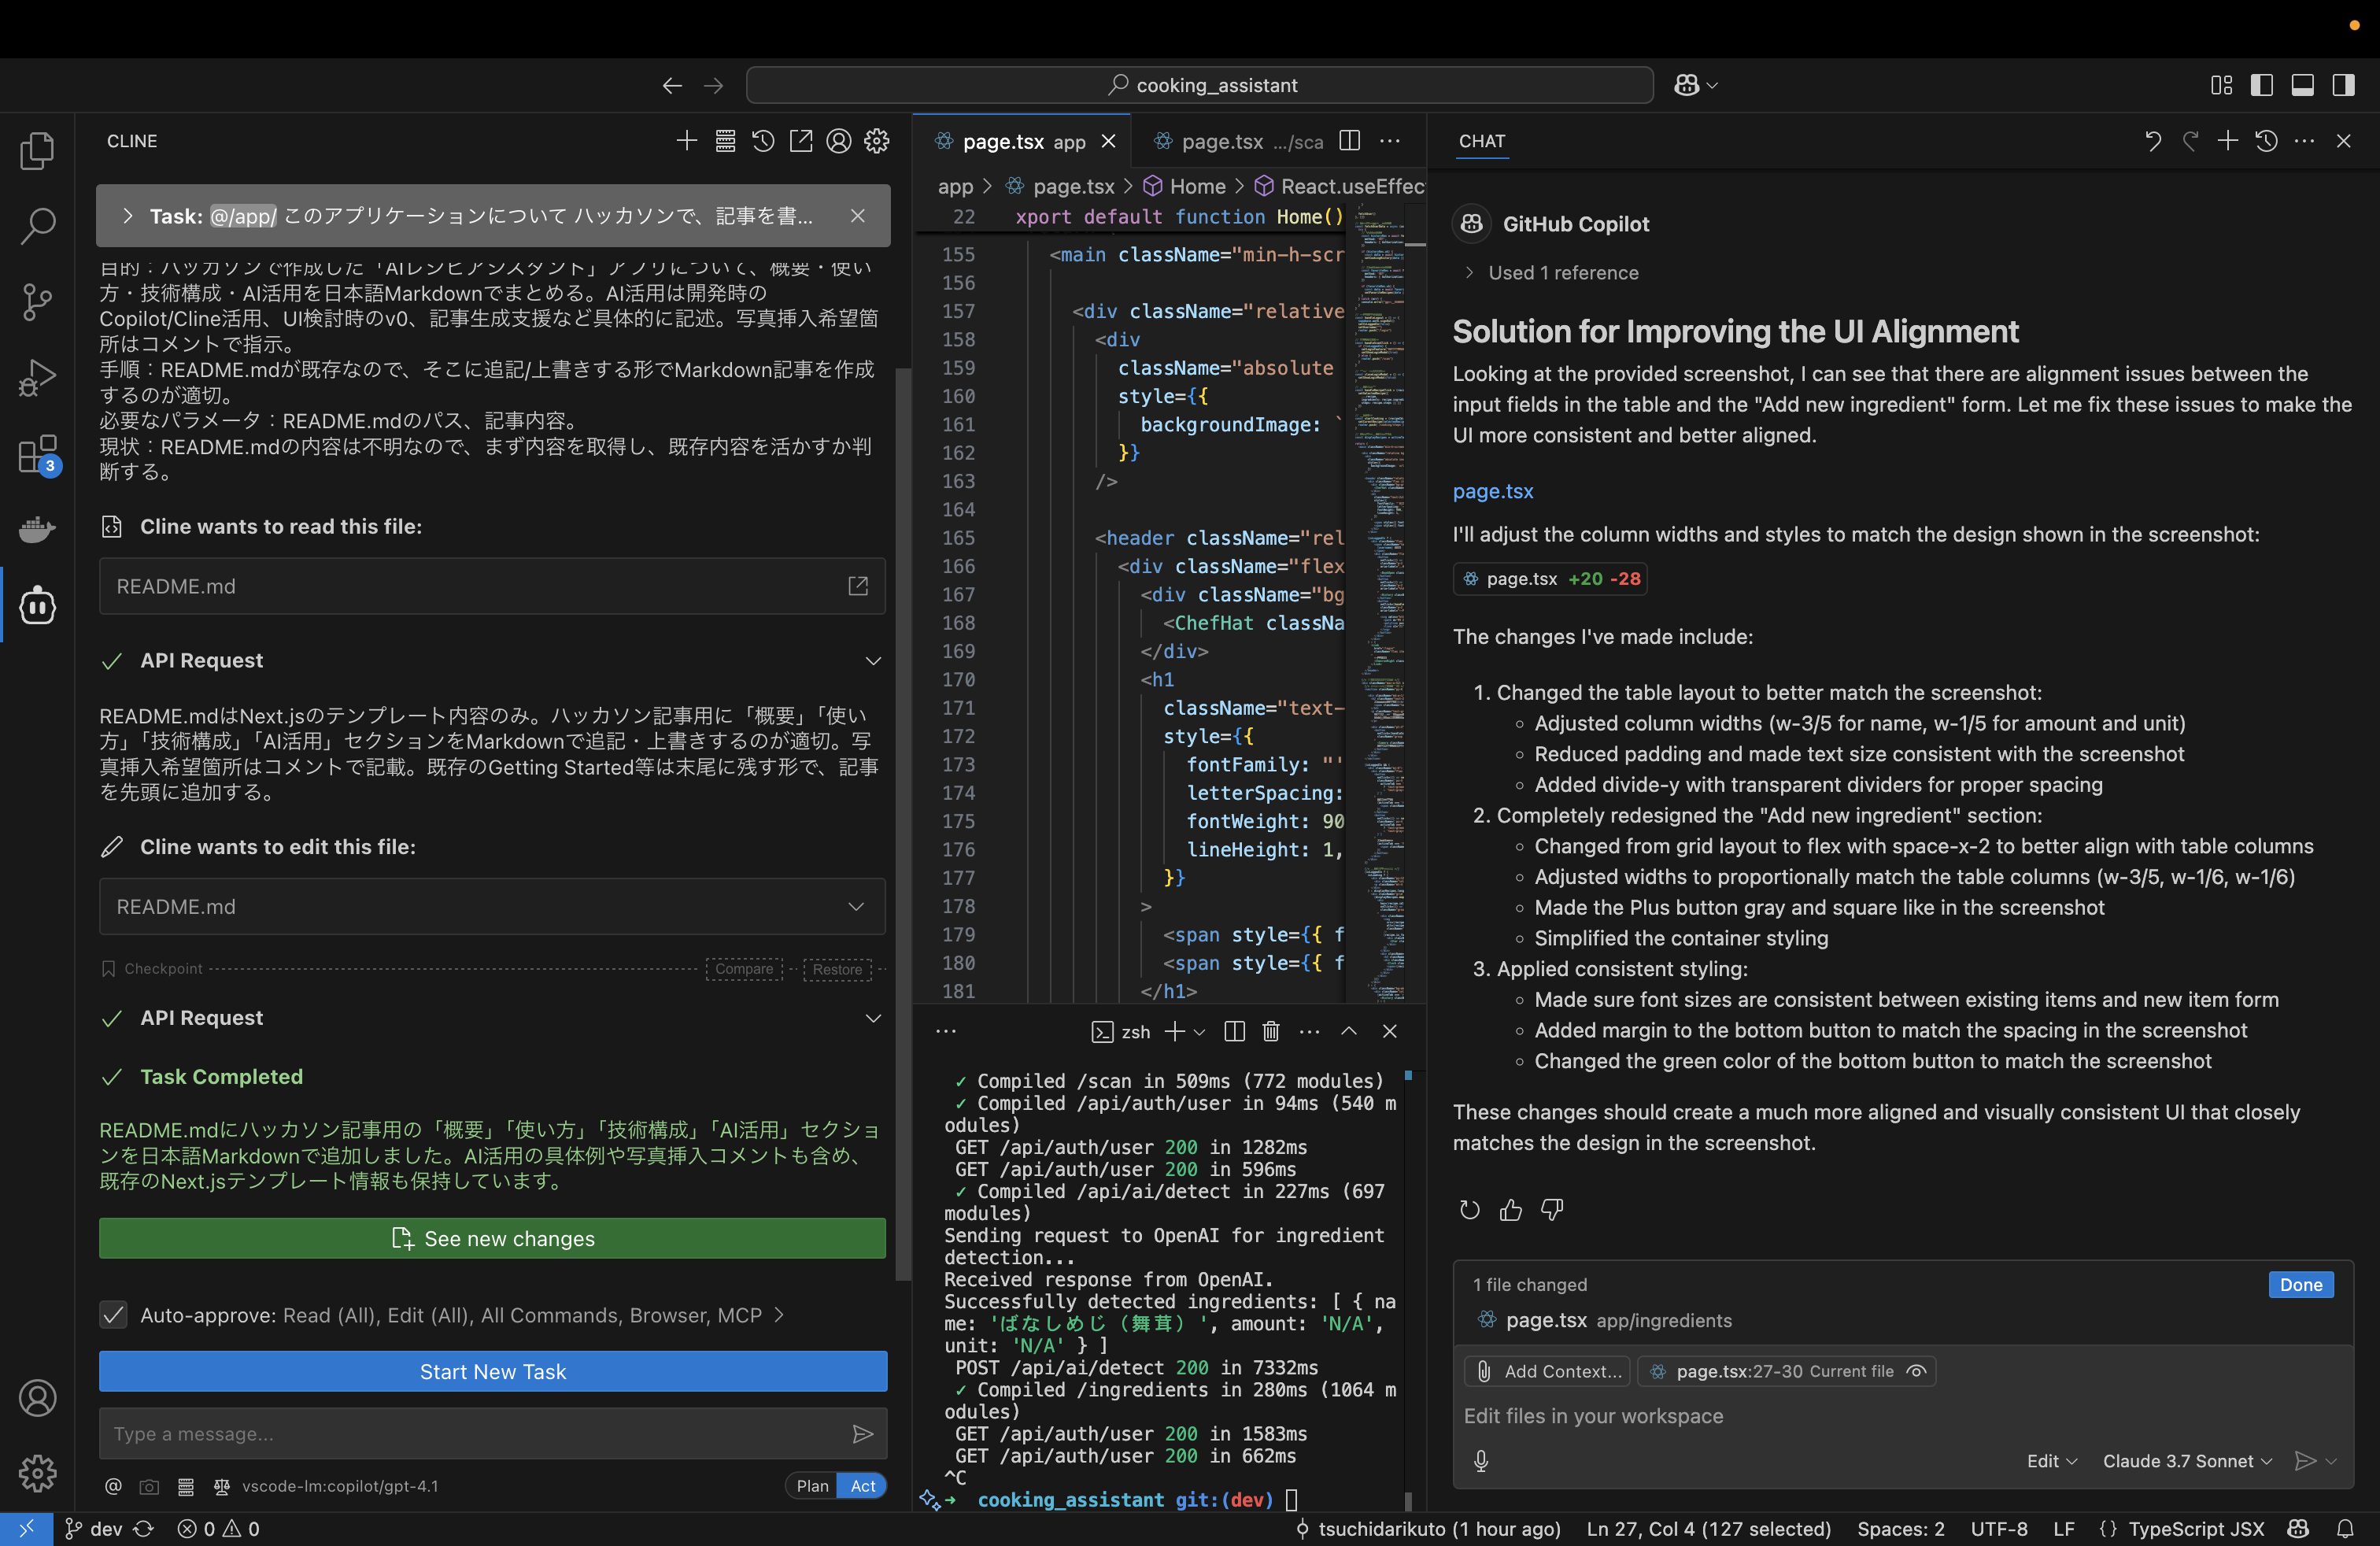Start new Cline task with plus icon
Viewport: 2380px width, 1546px height.
(x=686, y=141)
